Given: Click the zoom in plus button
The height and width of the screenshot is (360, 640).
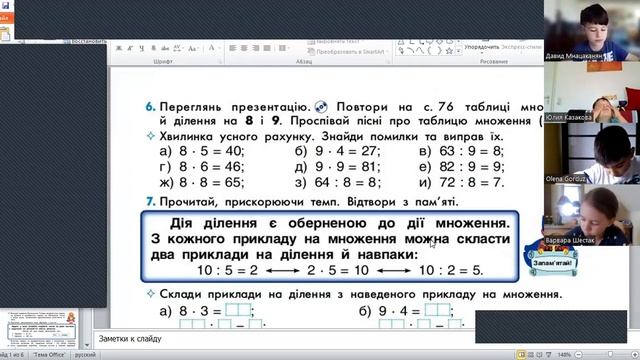Looking at the screenshot, I should 635,355.
